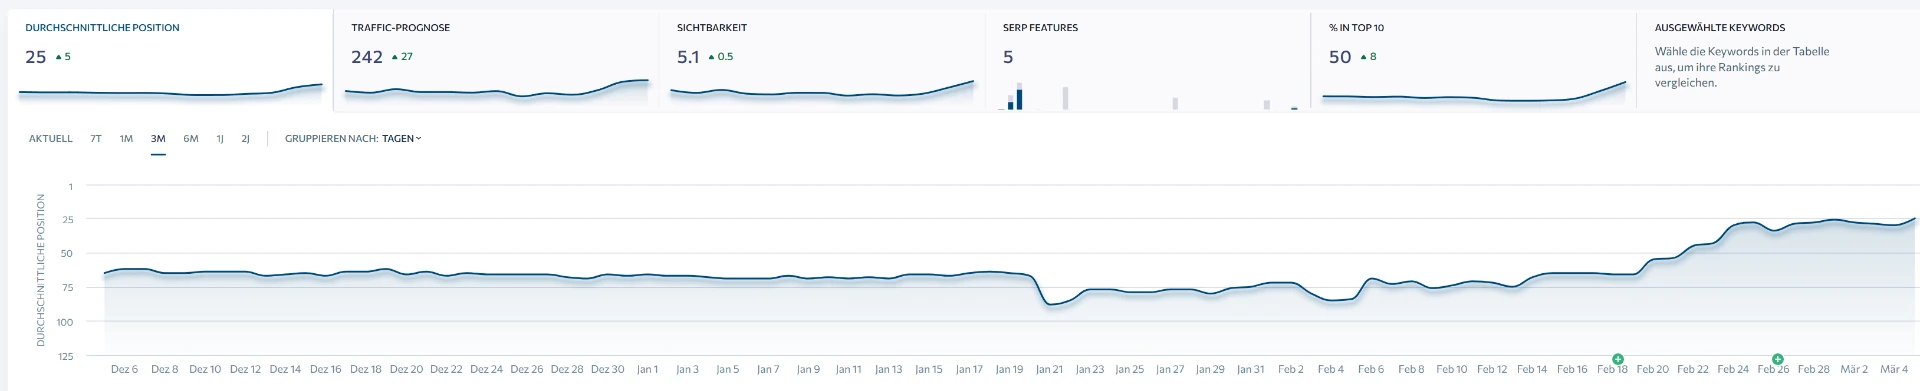Click the Ausgewählte Keywords heading

coord(1719,28)
